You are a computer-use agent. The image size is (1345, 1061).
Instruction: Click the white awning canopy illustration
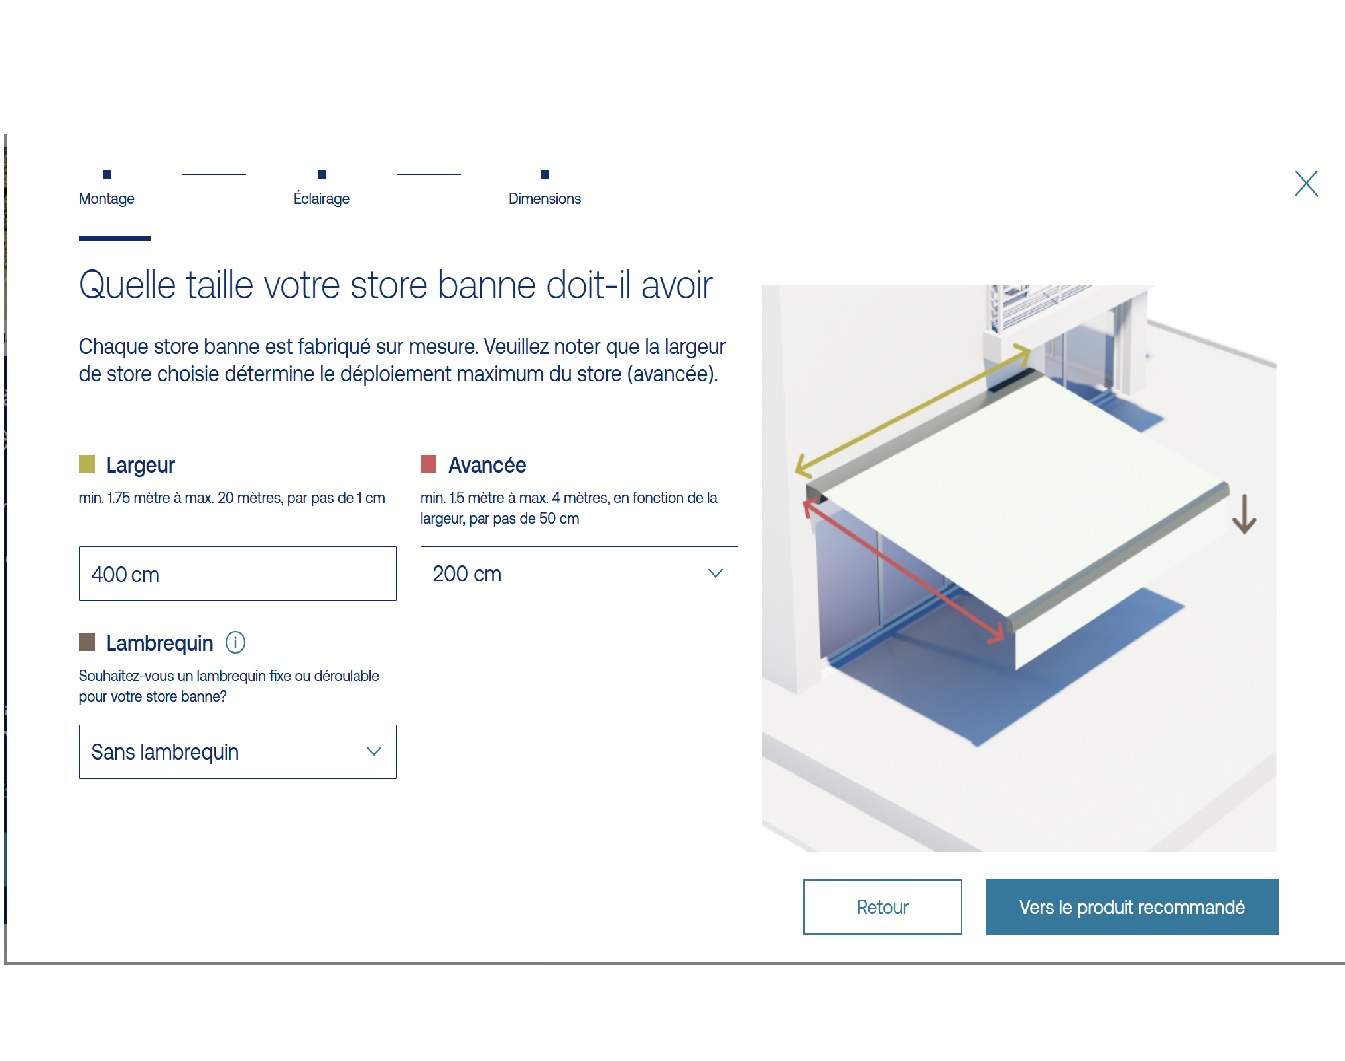(1030, 490)
